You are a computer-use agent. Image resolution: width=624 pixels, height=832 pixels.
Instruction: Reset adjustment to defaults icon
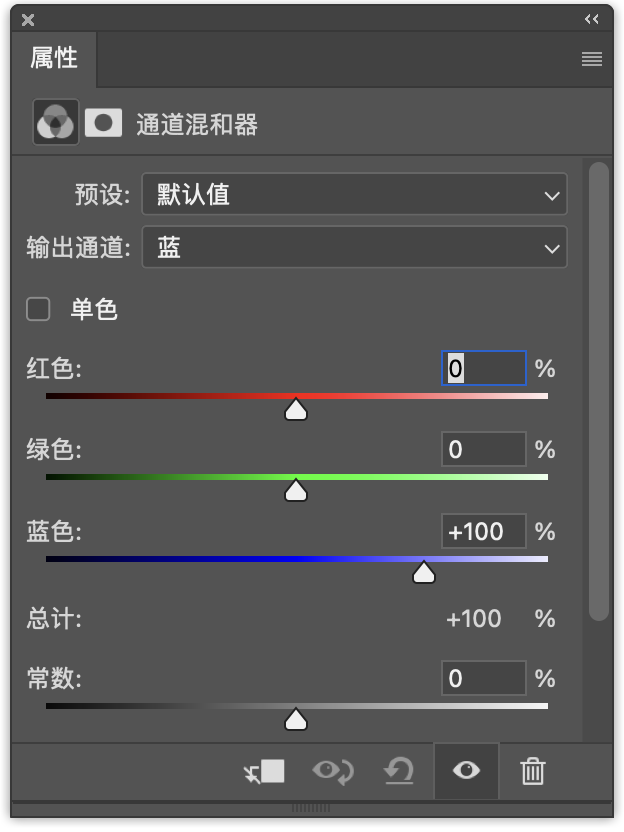point(399,771)
